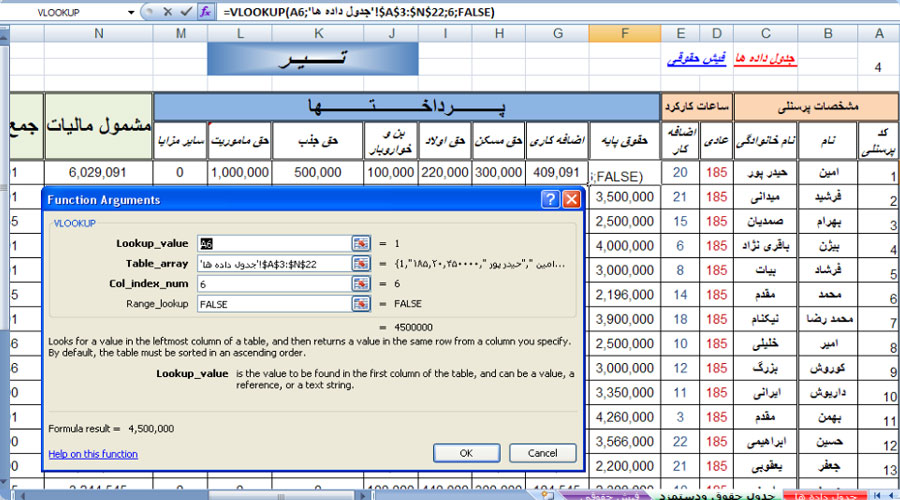The height and width of the screenshot is (500, 900).
Task: Click inside the Range_lookup FALSE field
Action: (x=272, y=304)
